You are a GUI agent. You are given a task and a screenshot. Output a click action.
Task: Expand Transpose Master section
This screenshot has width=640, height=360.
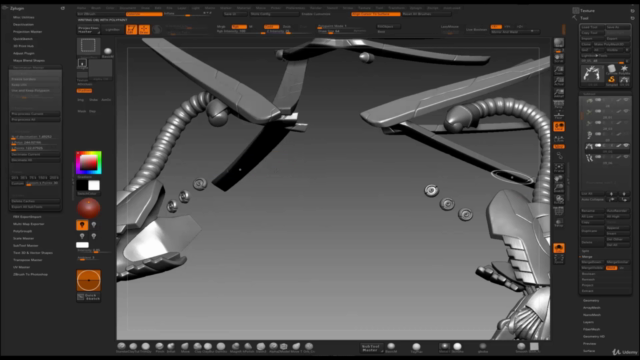(27, 260)
